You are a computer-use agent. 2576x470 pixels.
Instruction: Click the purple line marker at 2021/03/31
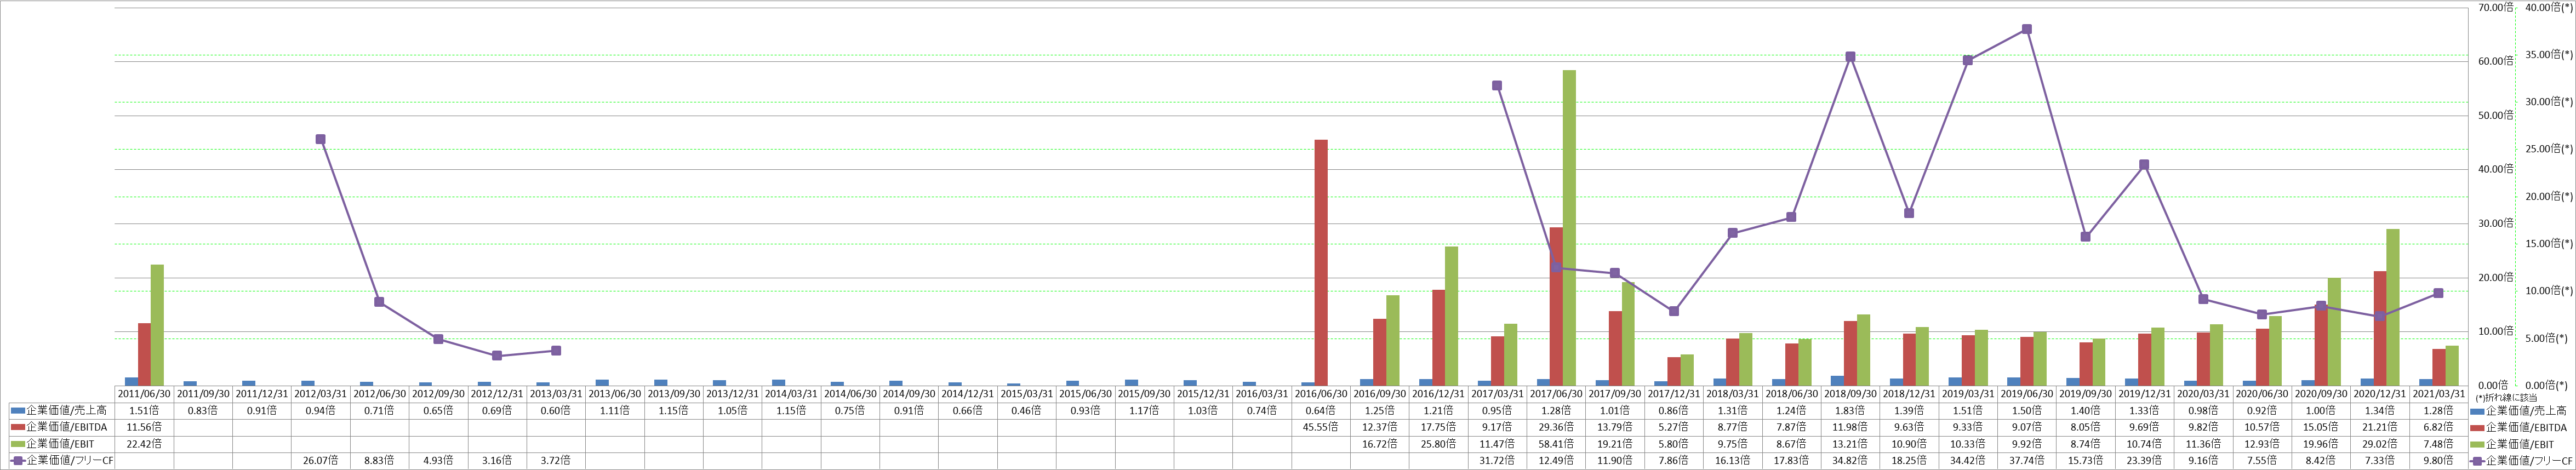[2438, 293]
